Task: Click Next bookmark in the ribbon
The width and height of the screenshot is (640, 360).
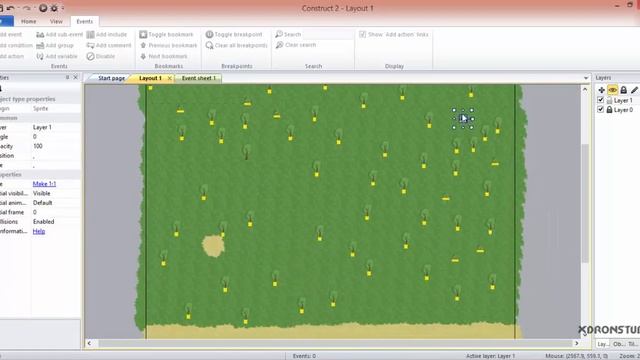Action: tap(164, 56)
